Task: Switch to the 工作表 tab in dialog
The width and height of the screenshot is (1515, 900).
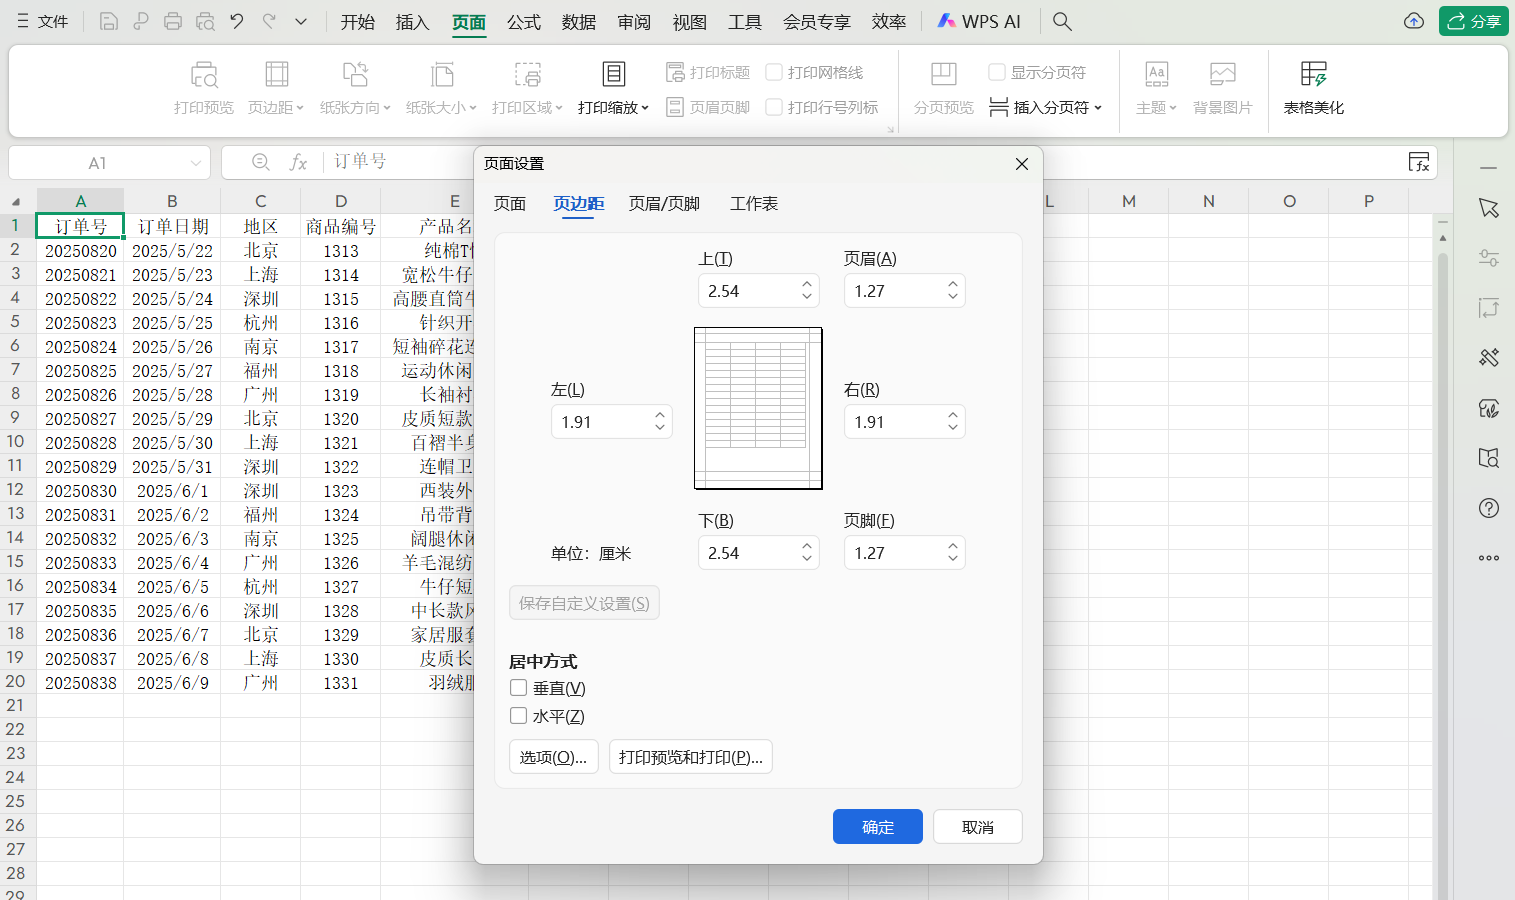Action: coord(753,203)
